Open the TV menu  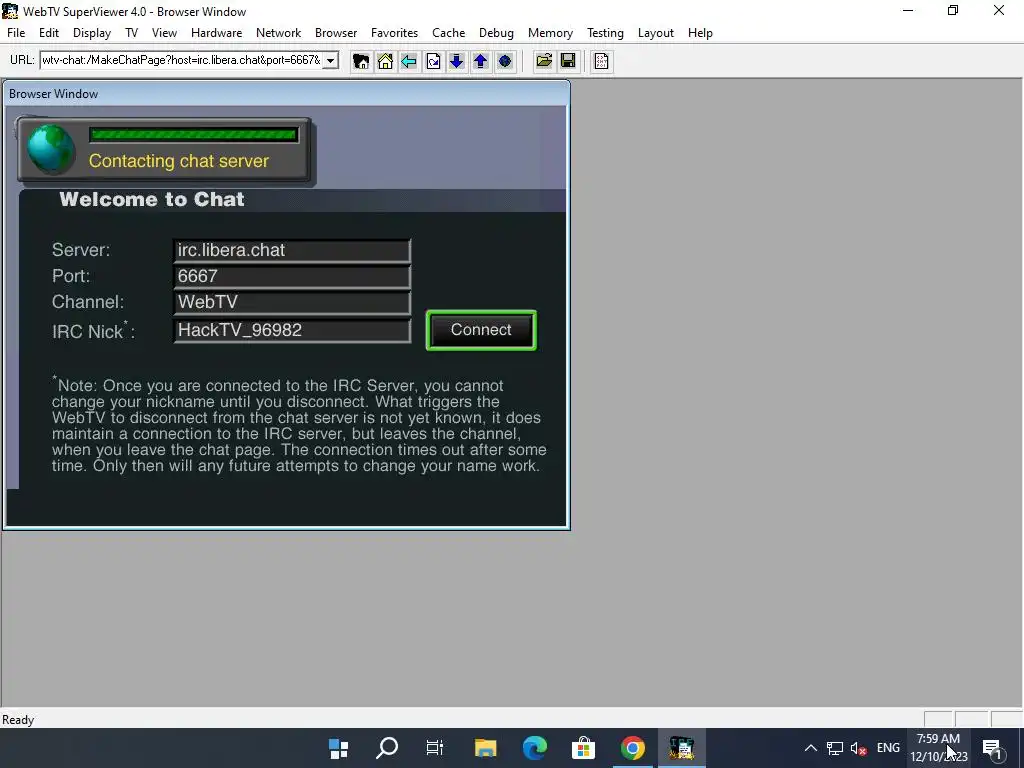131,33
